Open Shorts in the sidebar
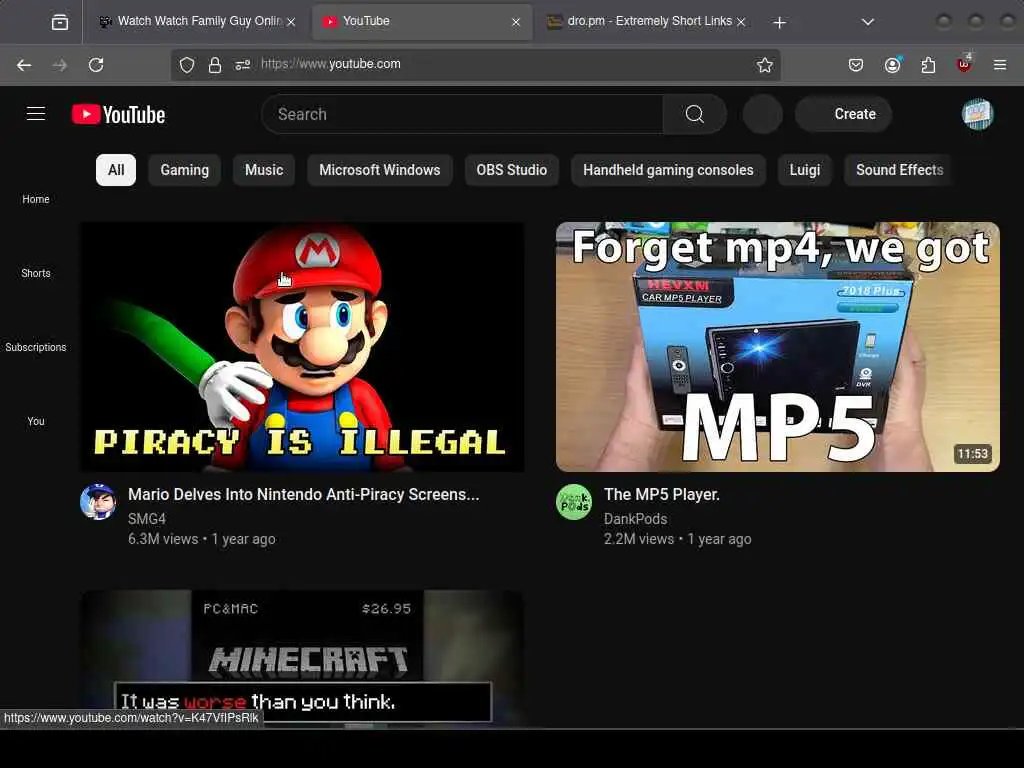 coord(36,273)
